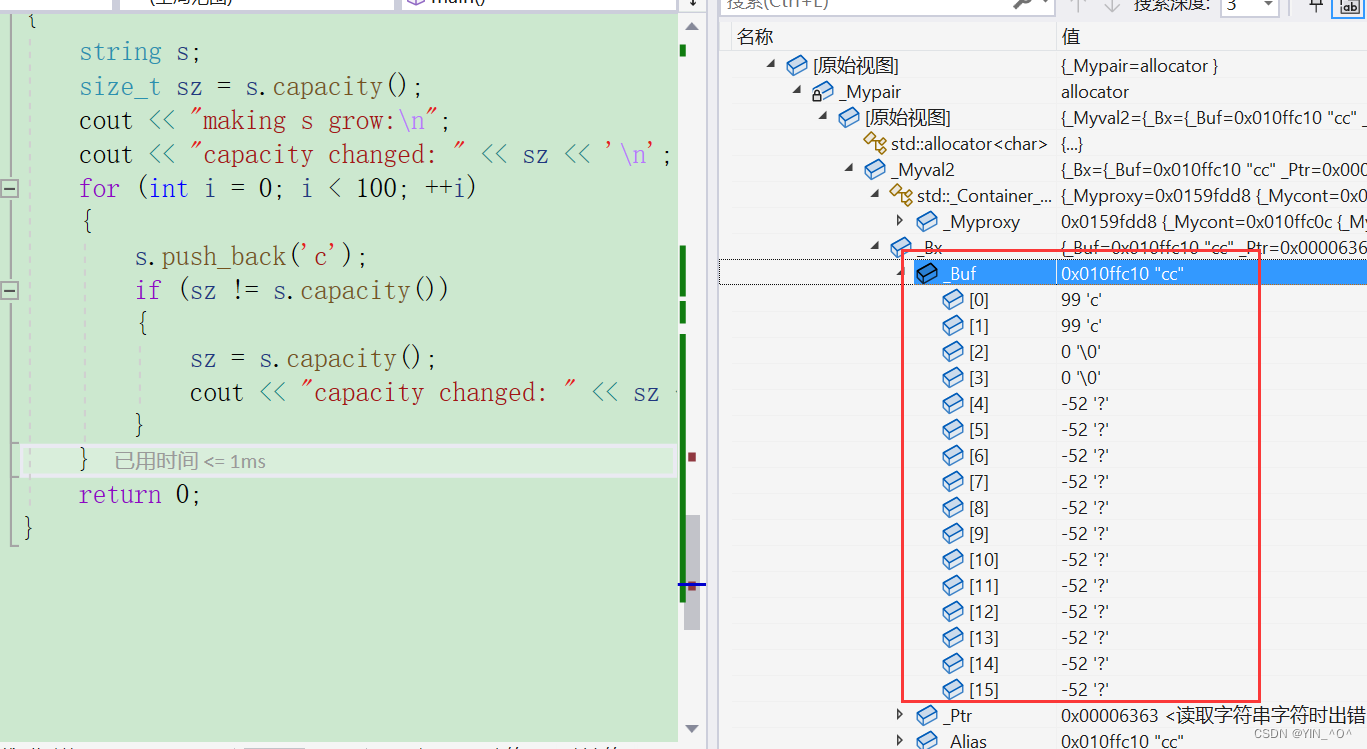The width and height of the screenshot is (1367, 749).
Task: Click the cube icon for element [2]
Action: coord(953,352)
